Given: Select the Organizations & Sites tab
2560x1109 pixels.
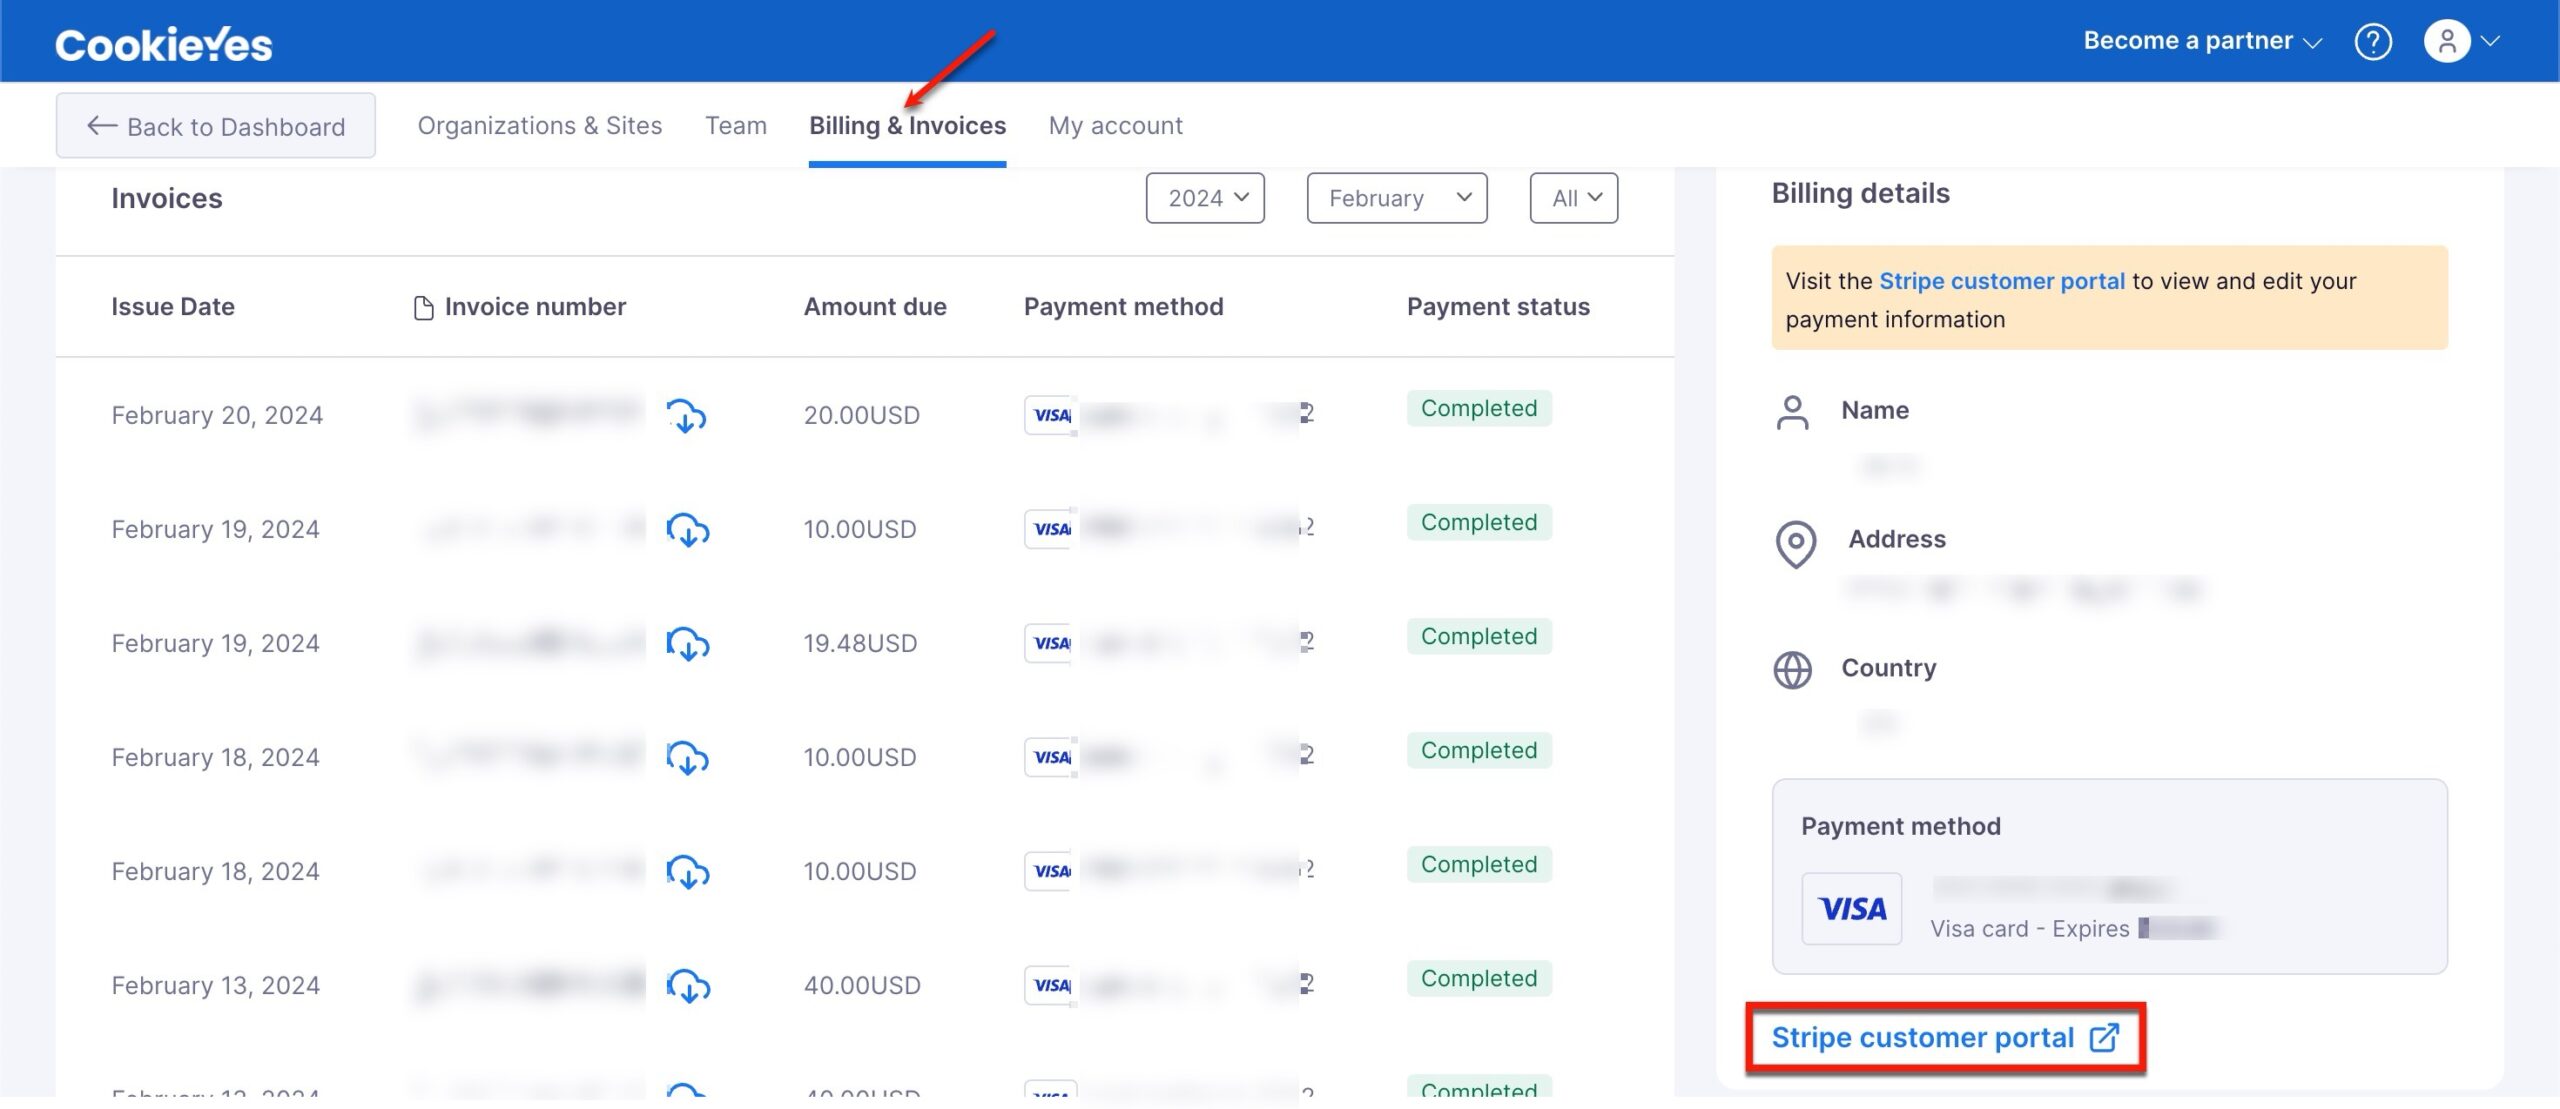Looking at the screenshot, I should click(x=539, y=124).
